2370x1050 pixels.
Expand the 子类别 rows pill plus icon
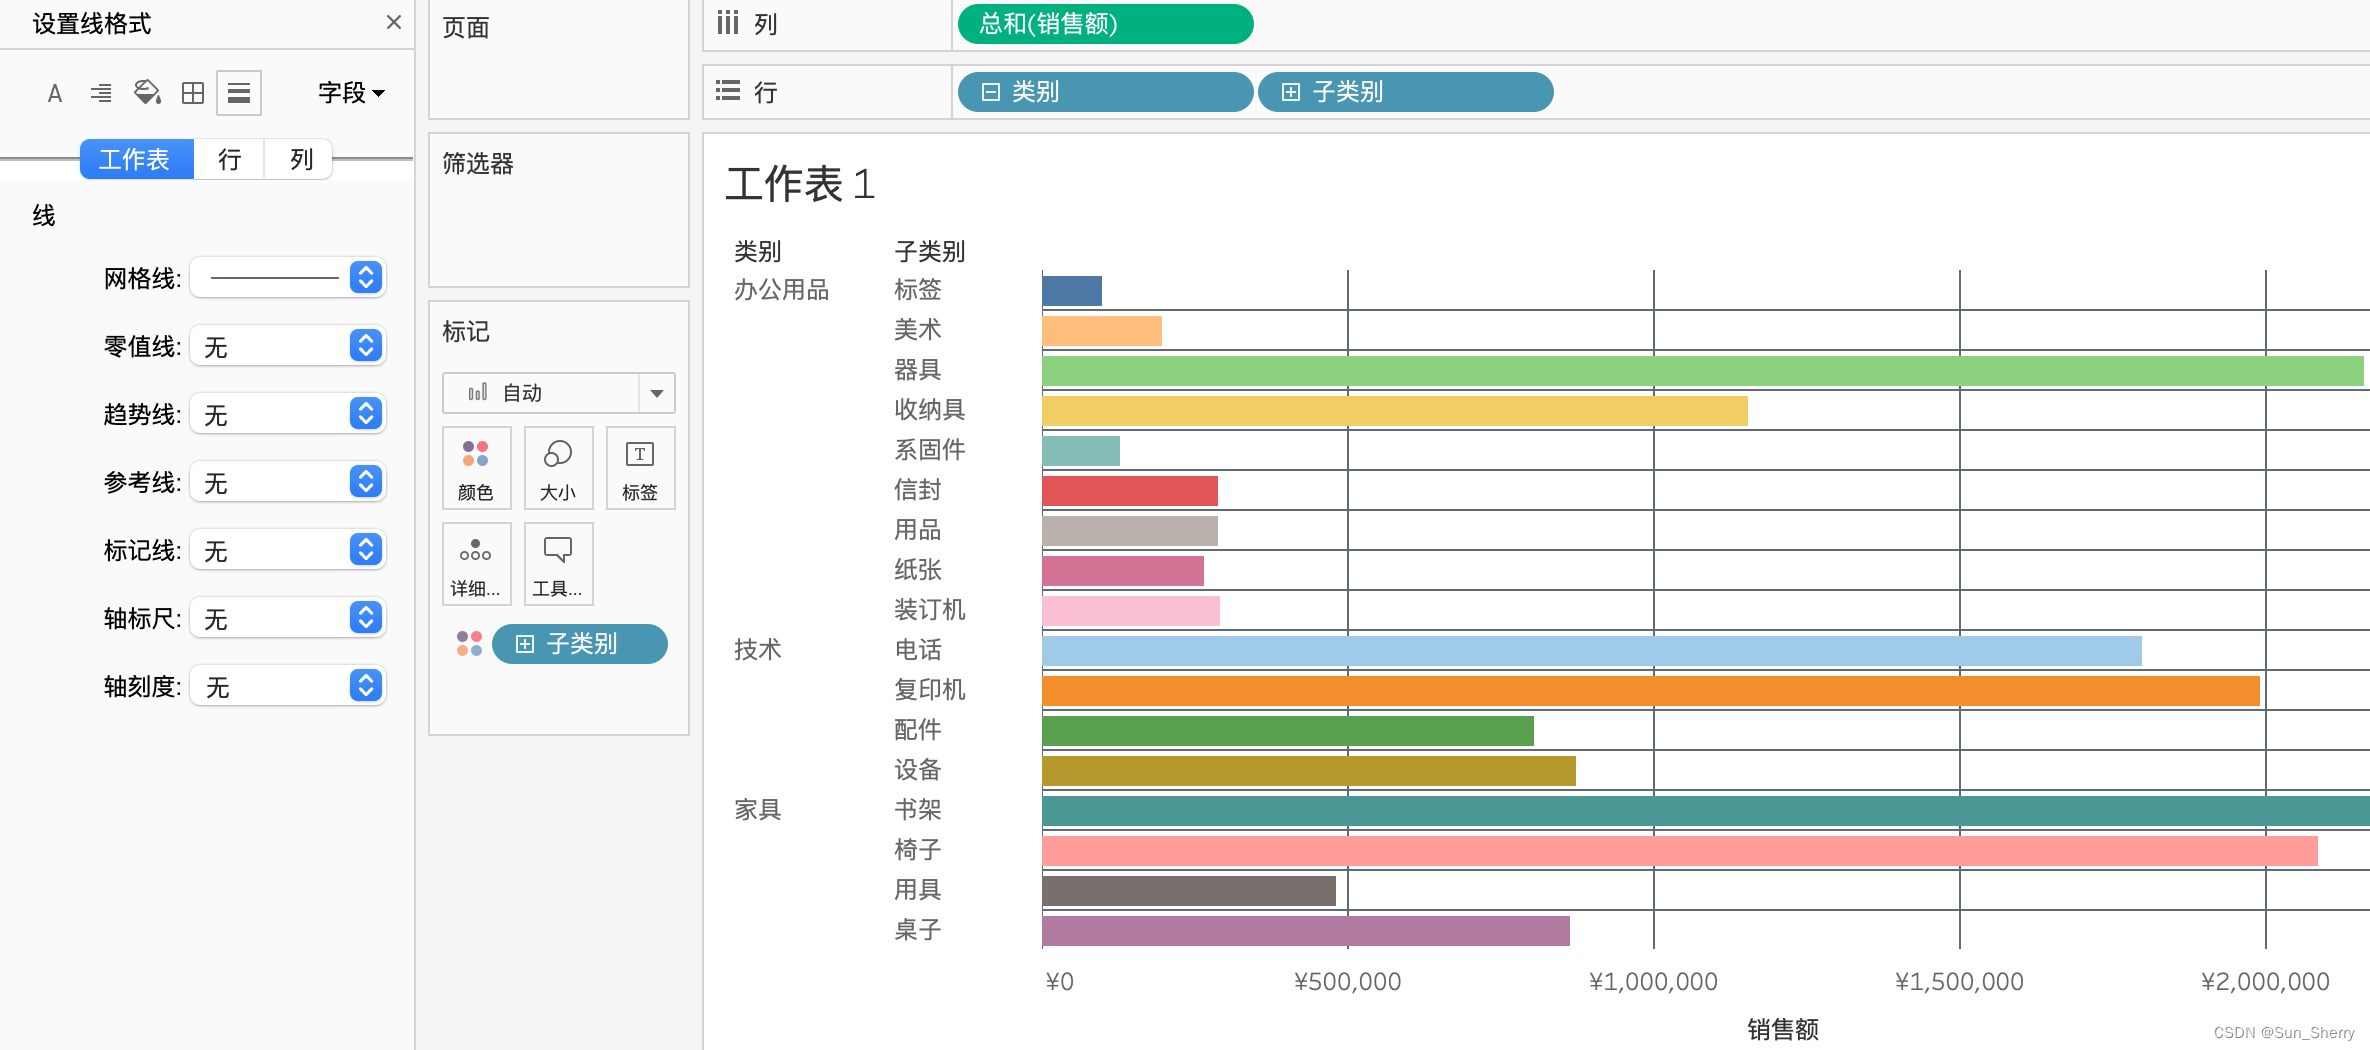coord(1291,92)
